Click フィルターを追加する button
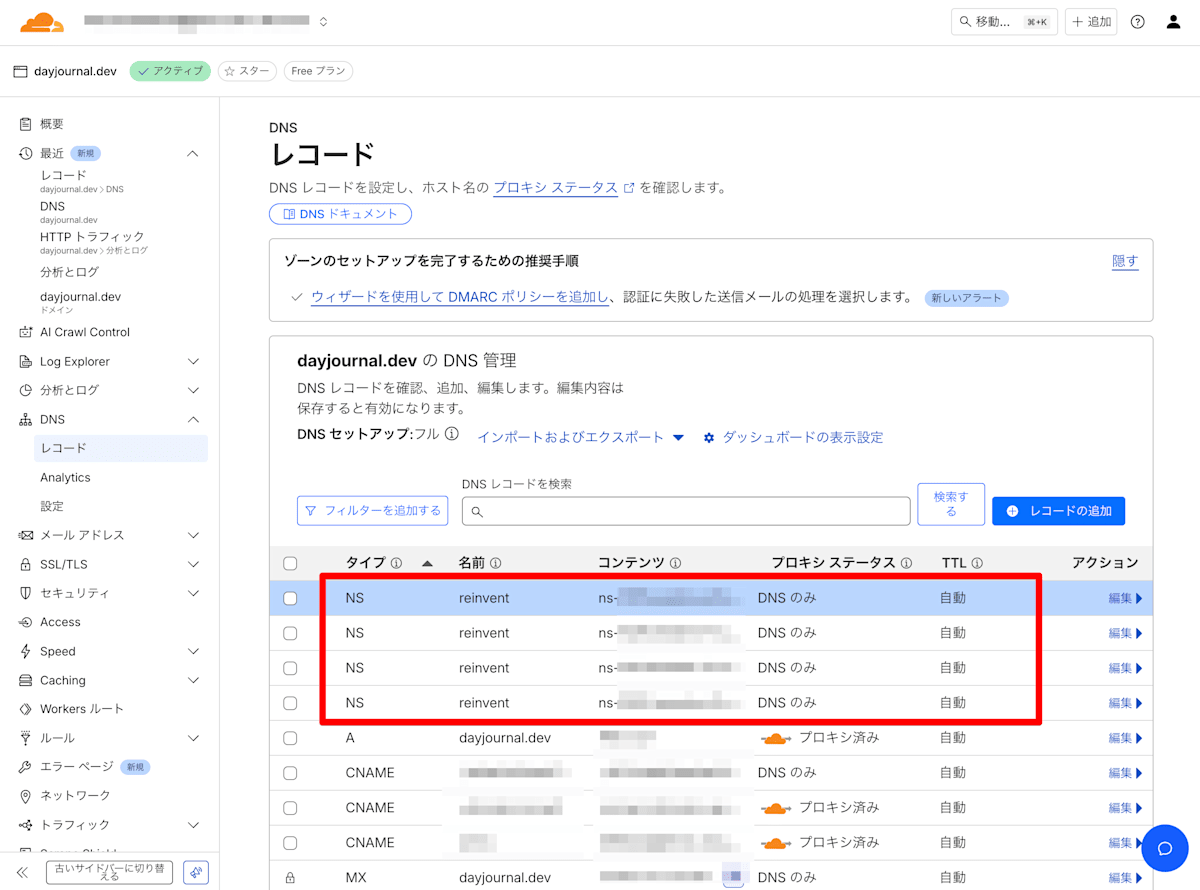This screenshot has height=890, width=1200. coord(372,510)
